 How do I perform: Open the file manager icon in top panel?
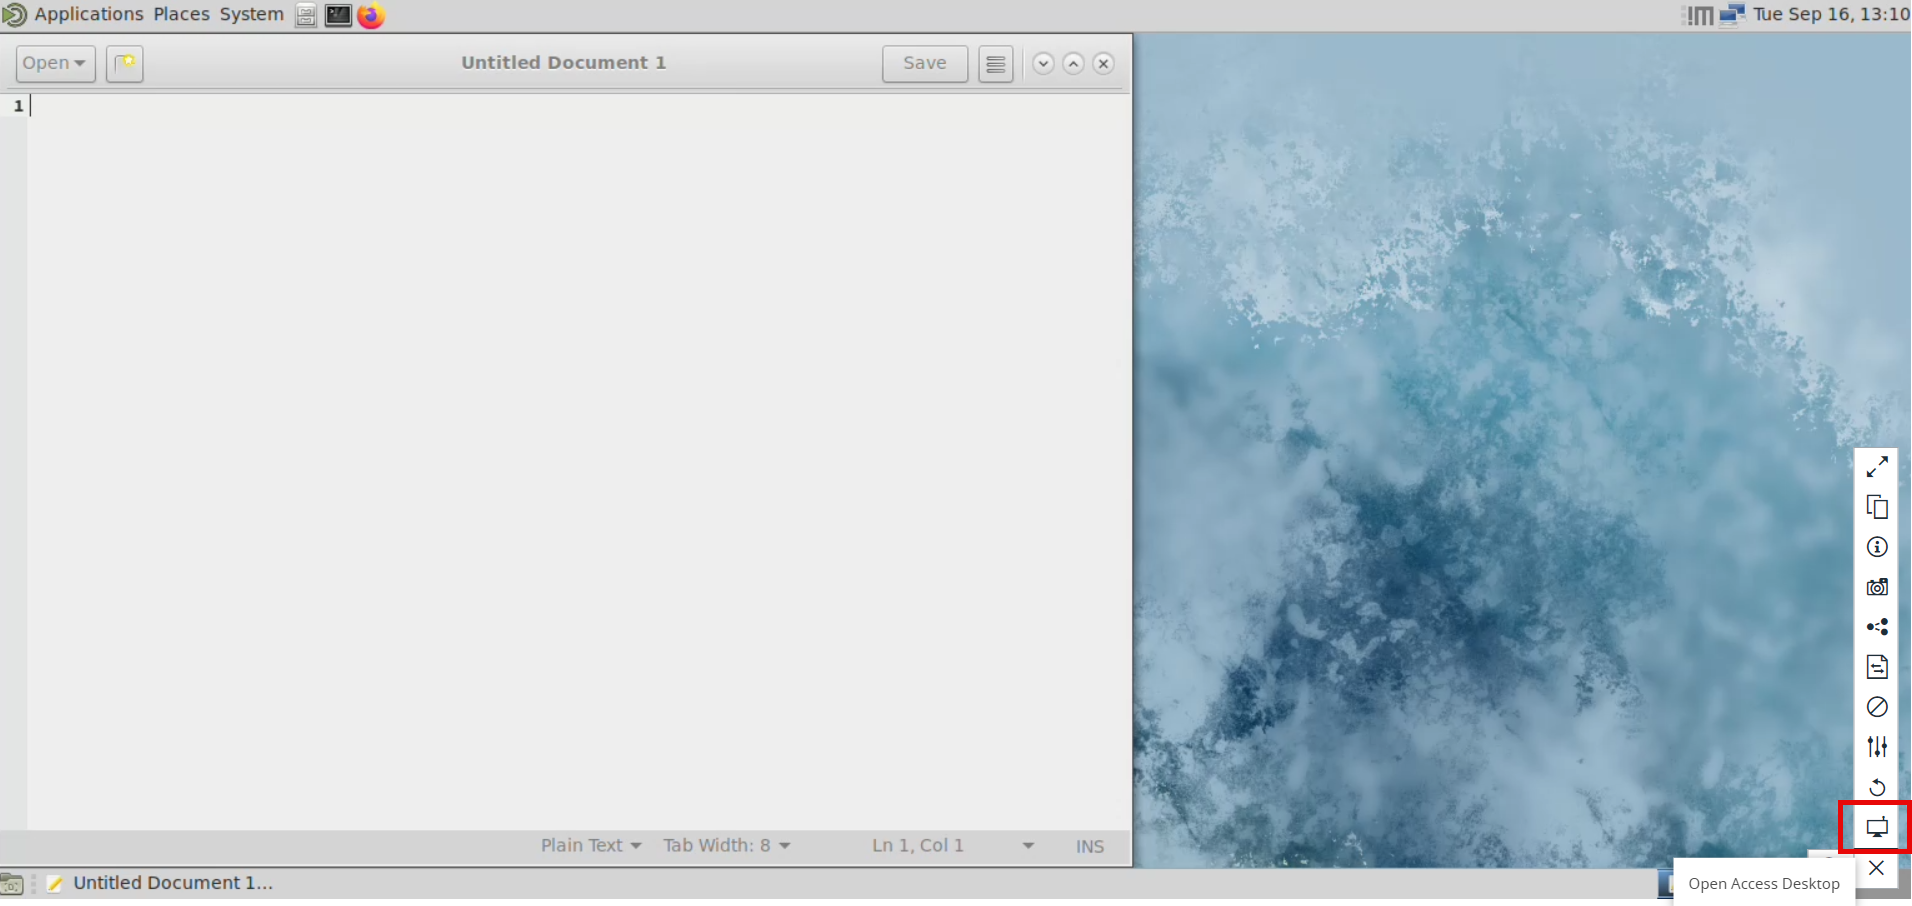coord(306,15)
